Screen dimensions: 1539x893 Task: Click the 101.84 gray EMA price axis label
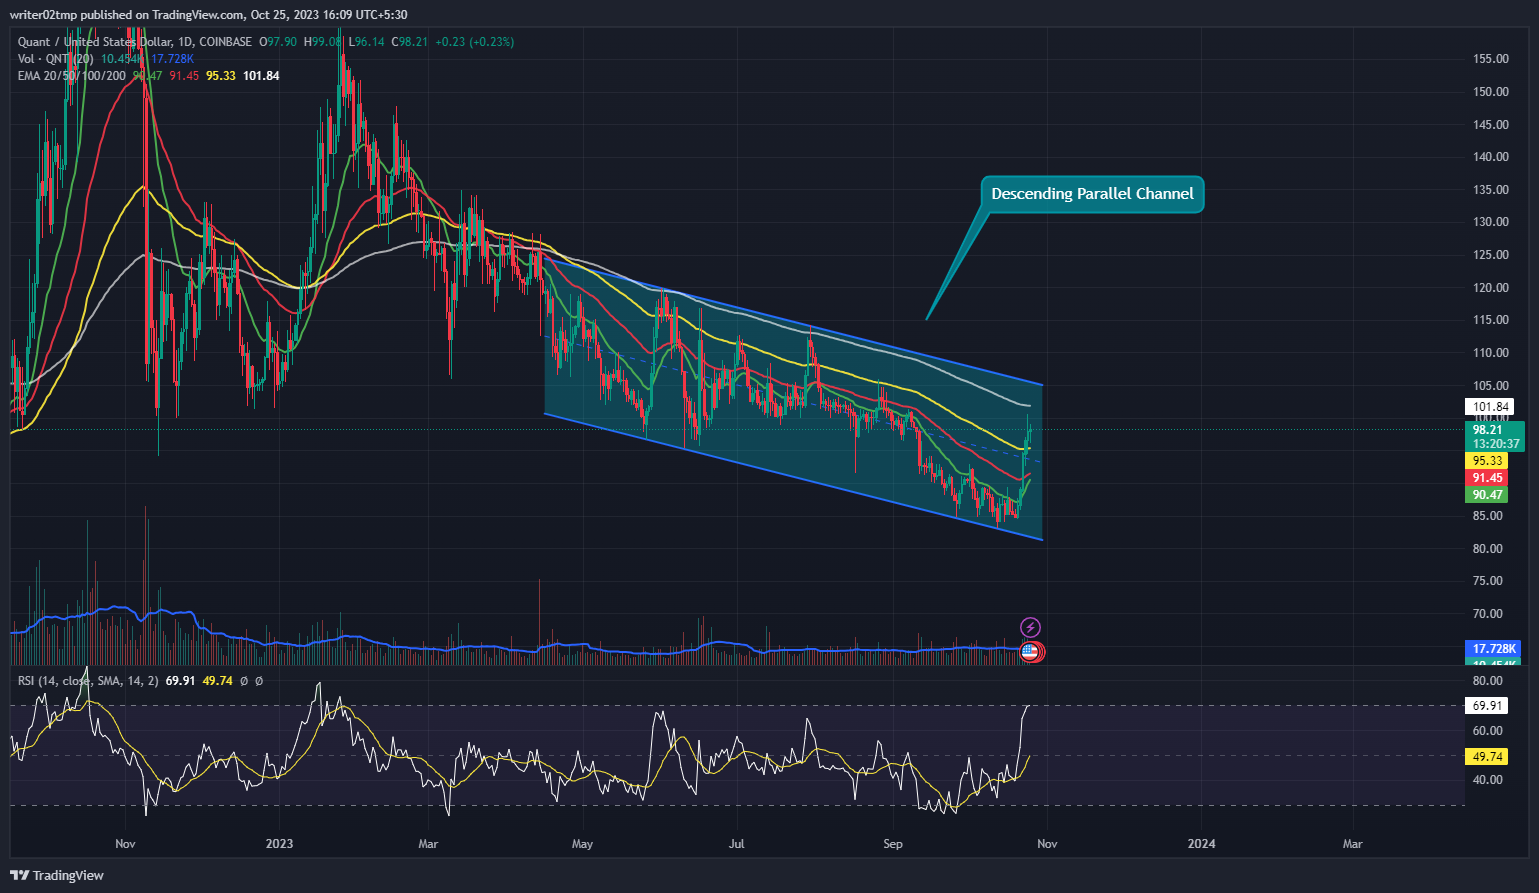(x=1489, y=407)
